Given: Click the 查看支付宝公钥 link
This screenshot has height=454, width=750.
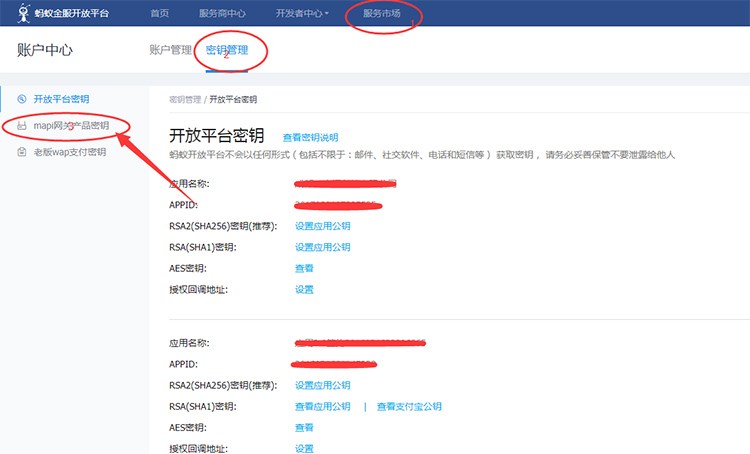Looking at the screenshot, I should tap(409, 407).
